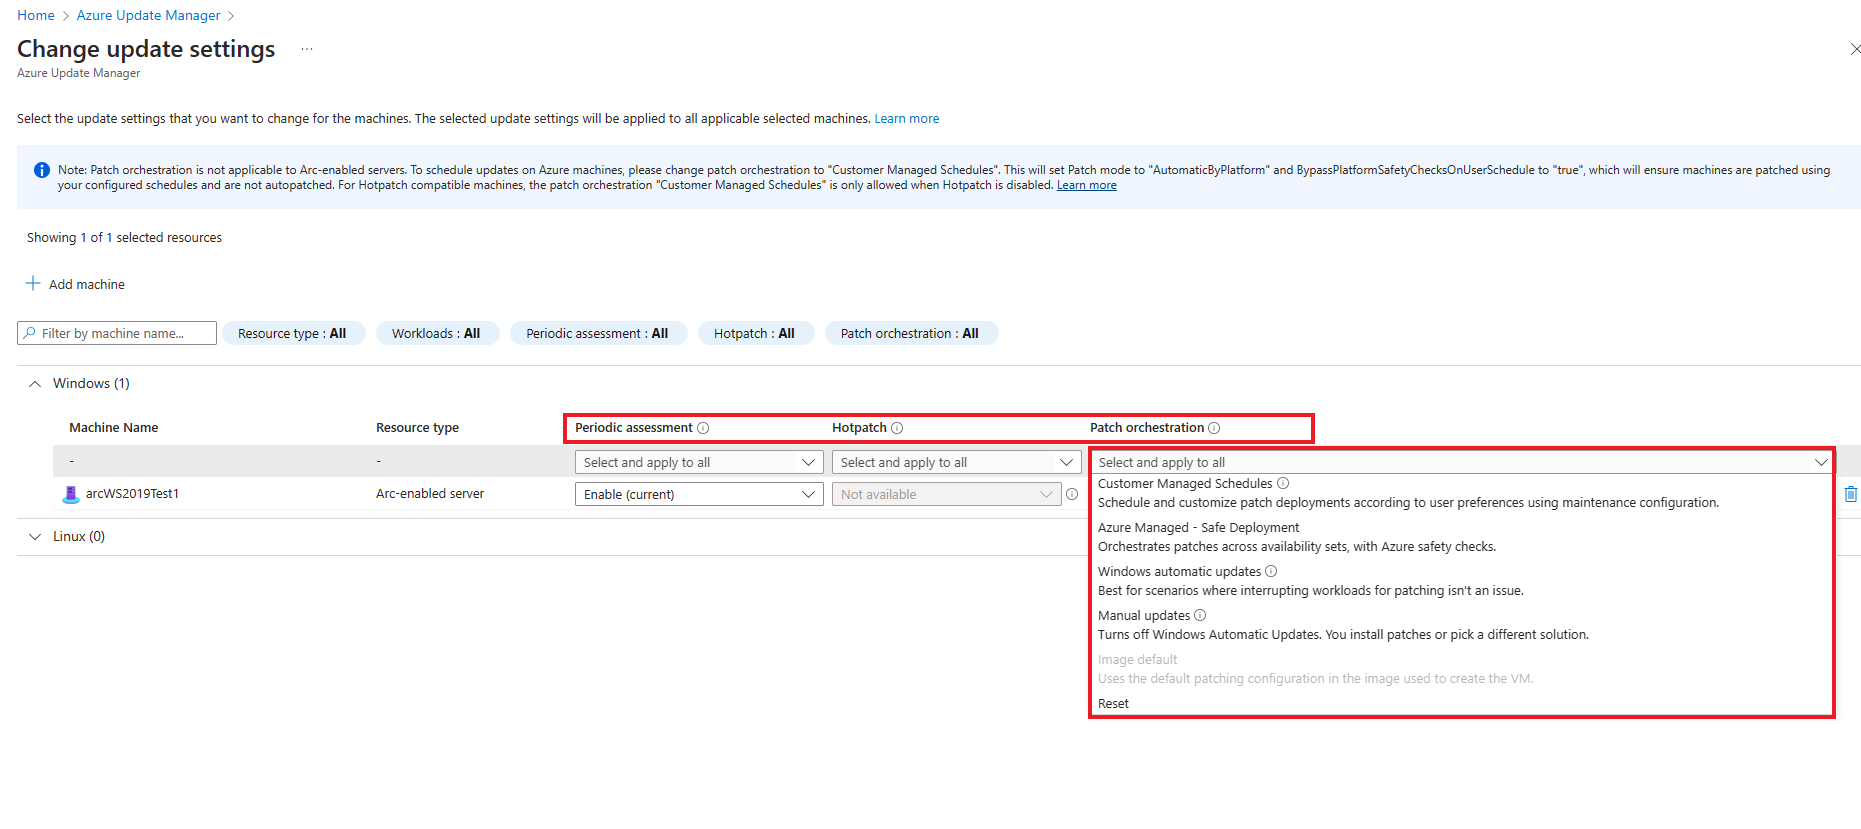Click the Arc-enabled server cell
Screen dimensions: 1861x829
[x=430, y=494]
